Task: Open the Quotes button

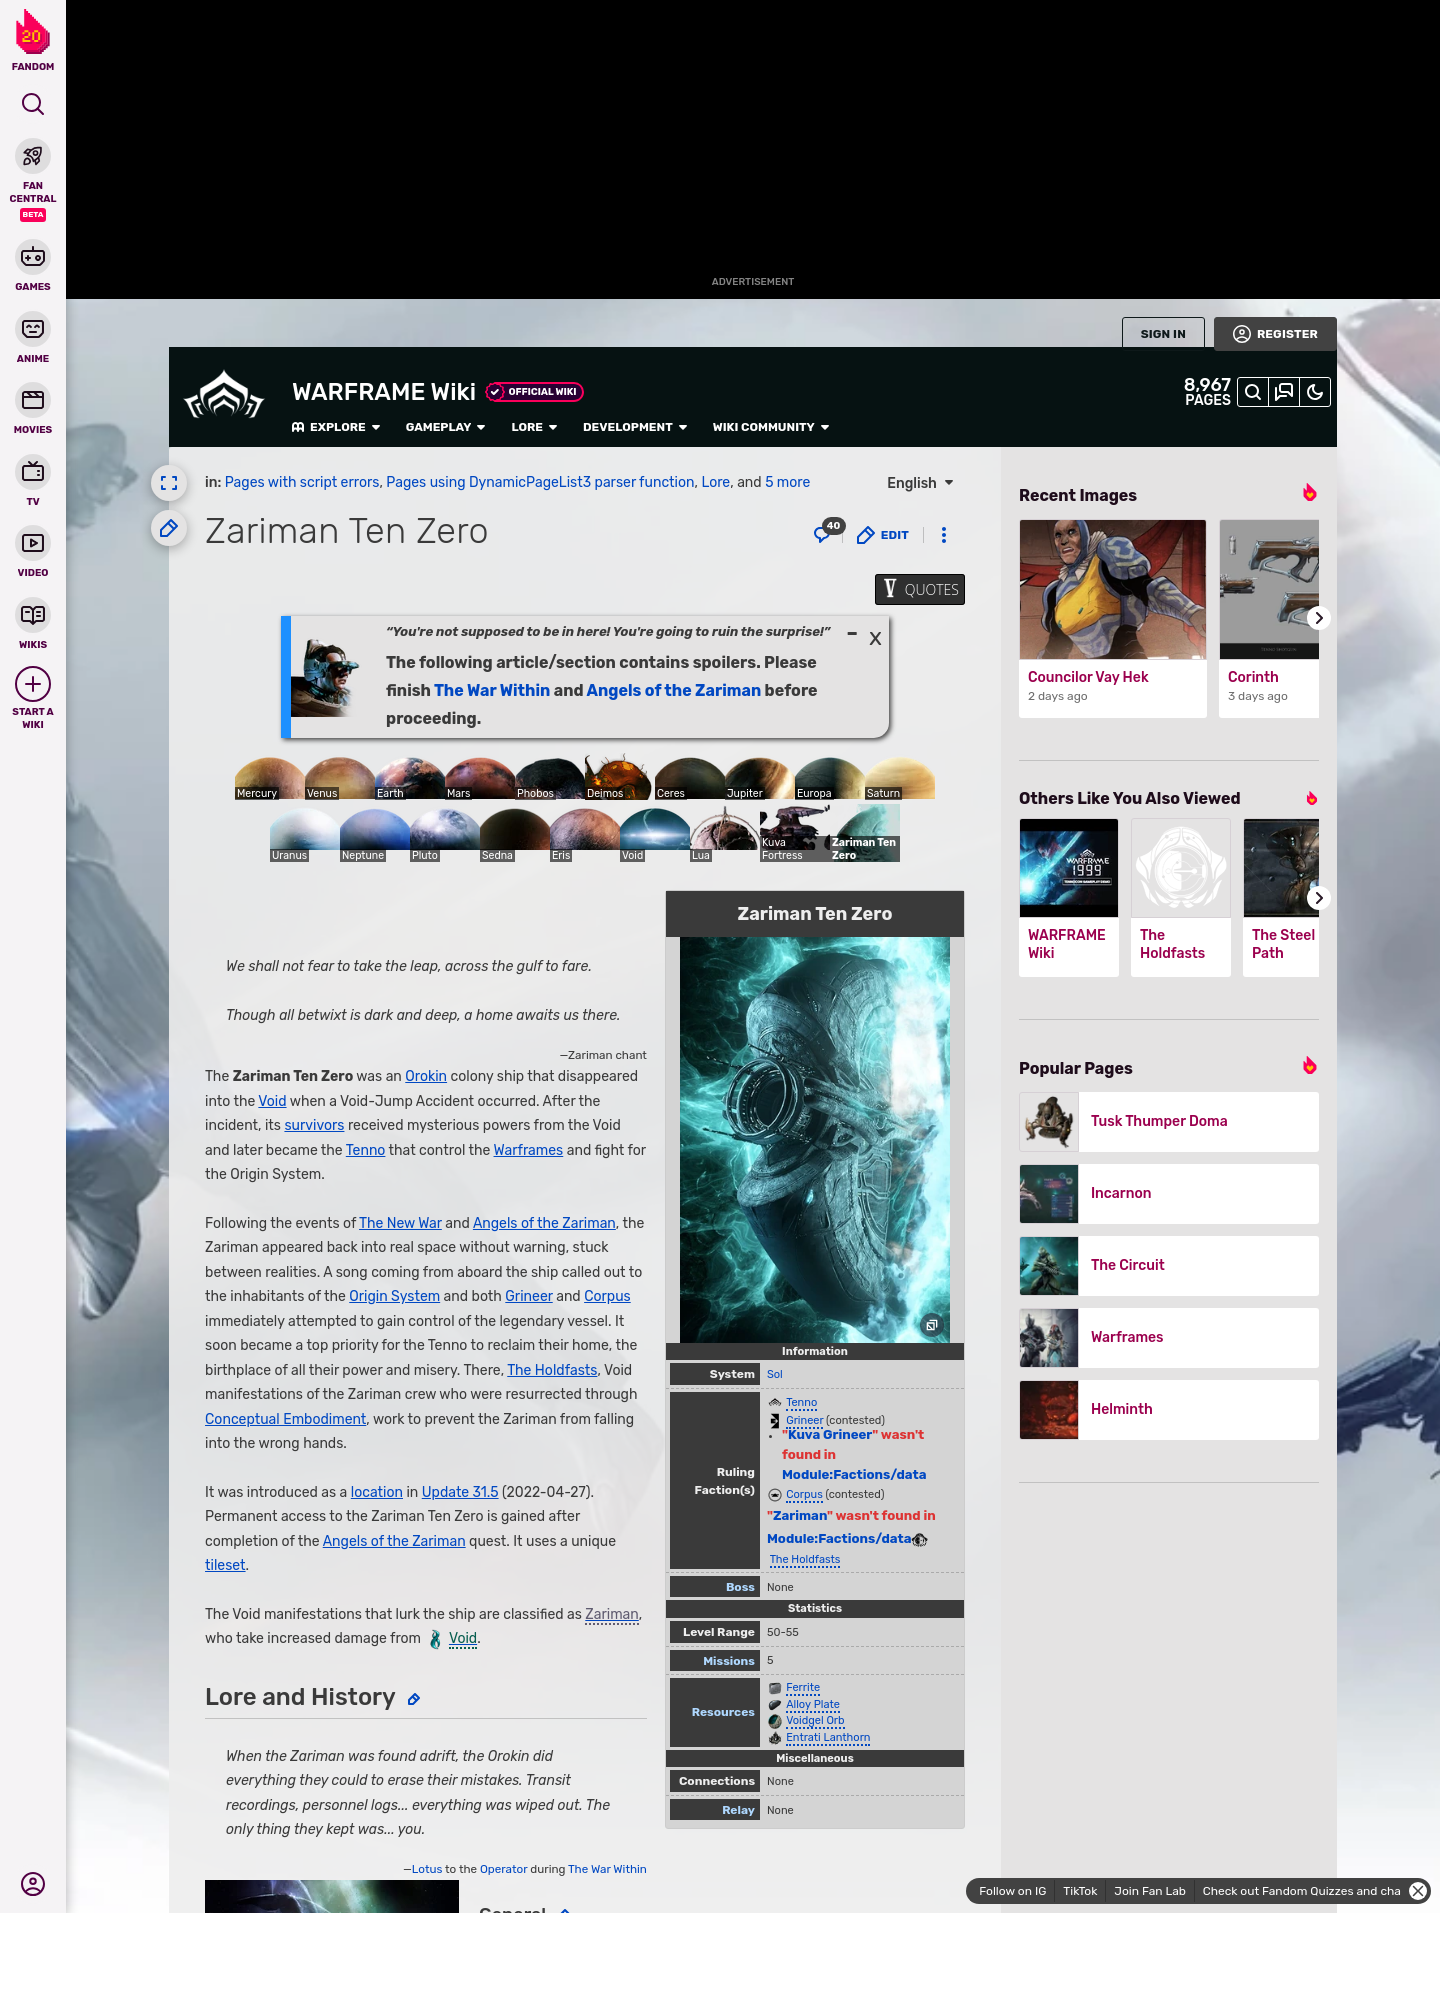Action: (x=920, y=590)
